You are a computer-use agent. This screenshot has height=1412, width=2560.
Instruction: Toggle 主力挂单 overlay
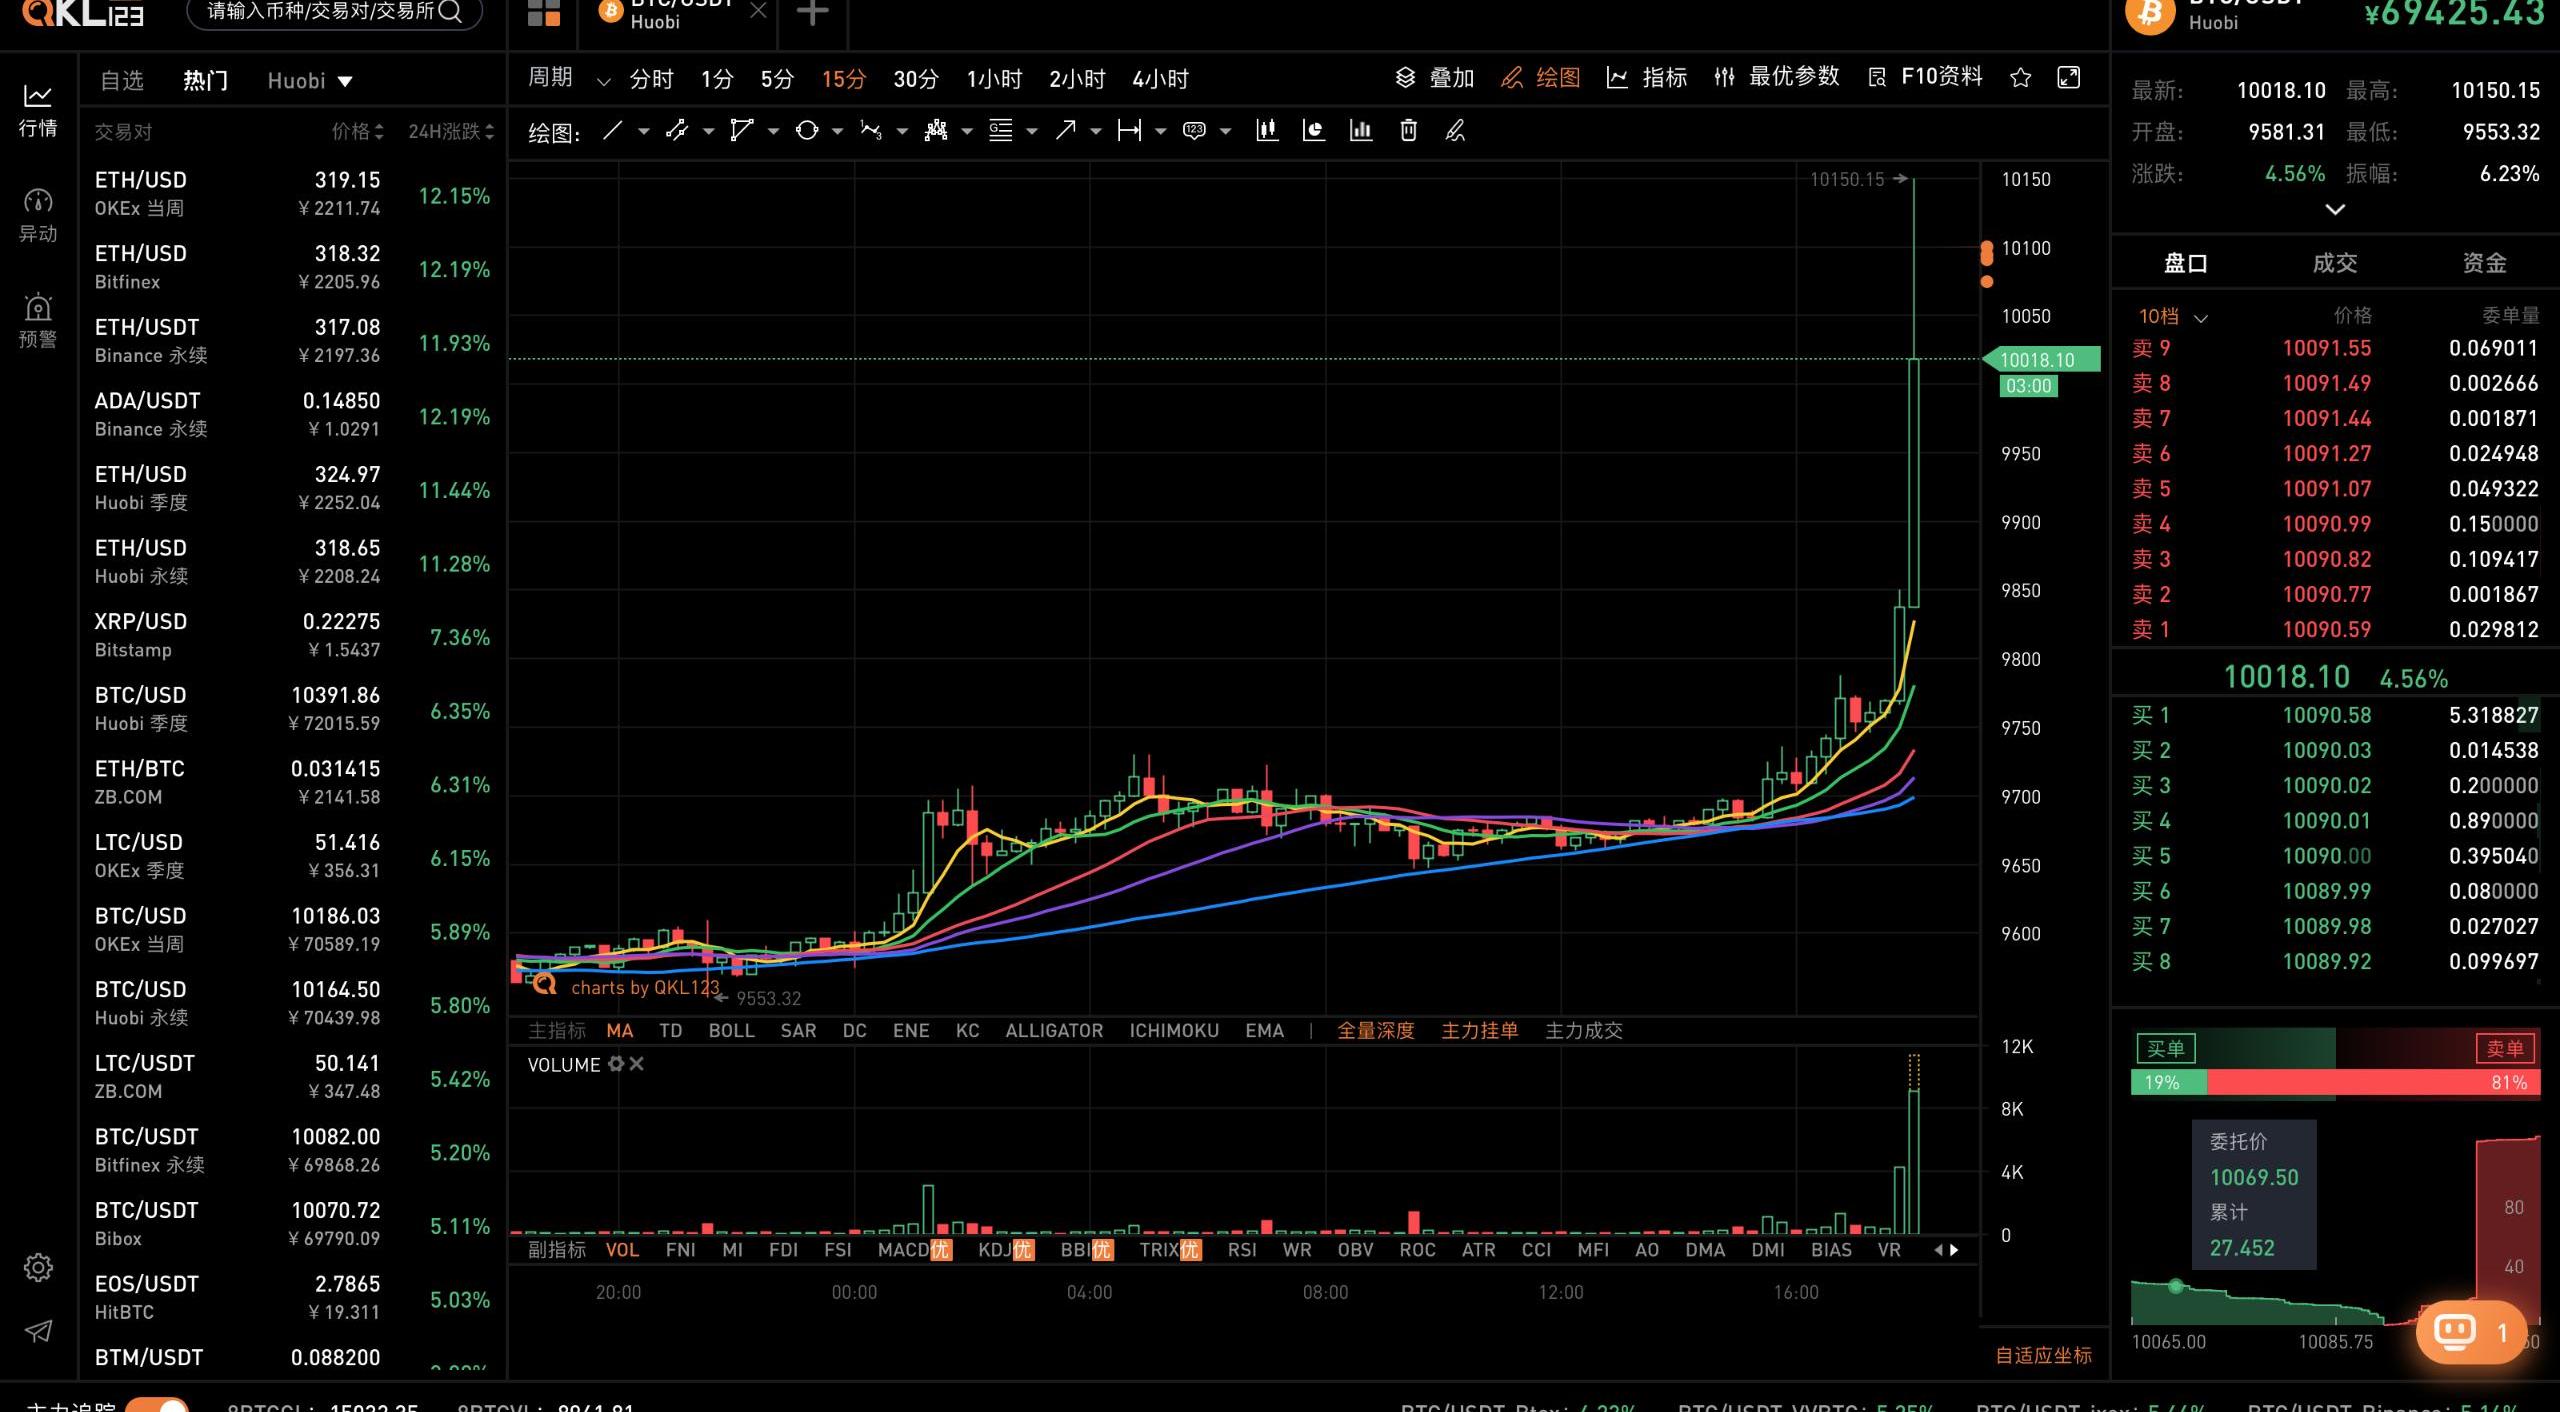[1479, 1031]
